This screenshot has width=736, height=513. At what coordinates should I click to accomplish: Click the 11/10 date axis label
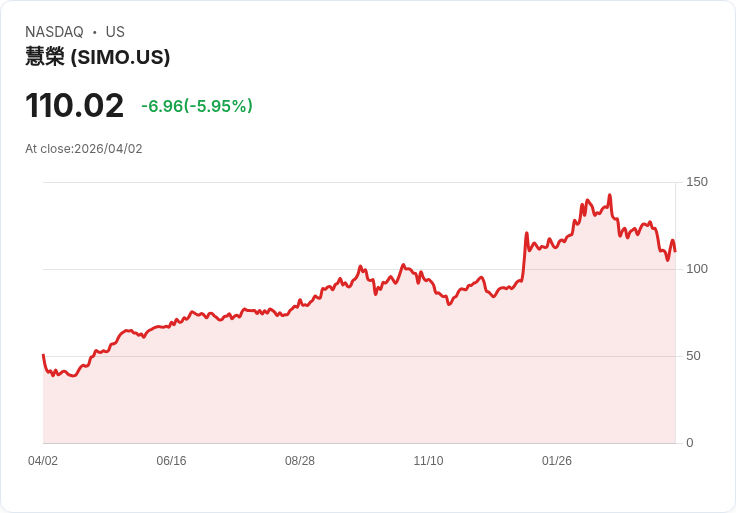[428, 461]
